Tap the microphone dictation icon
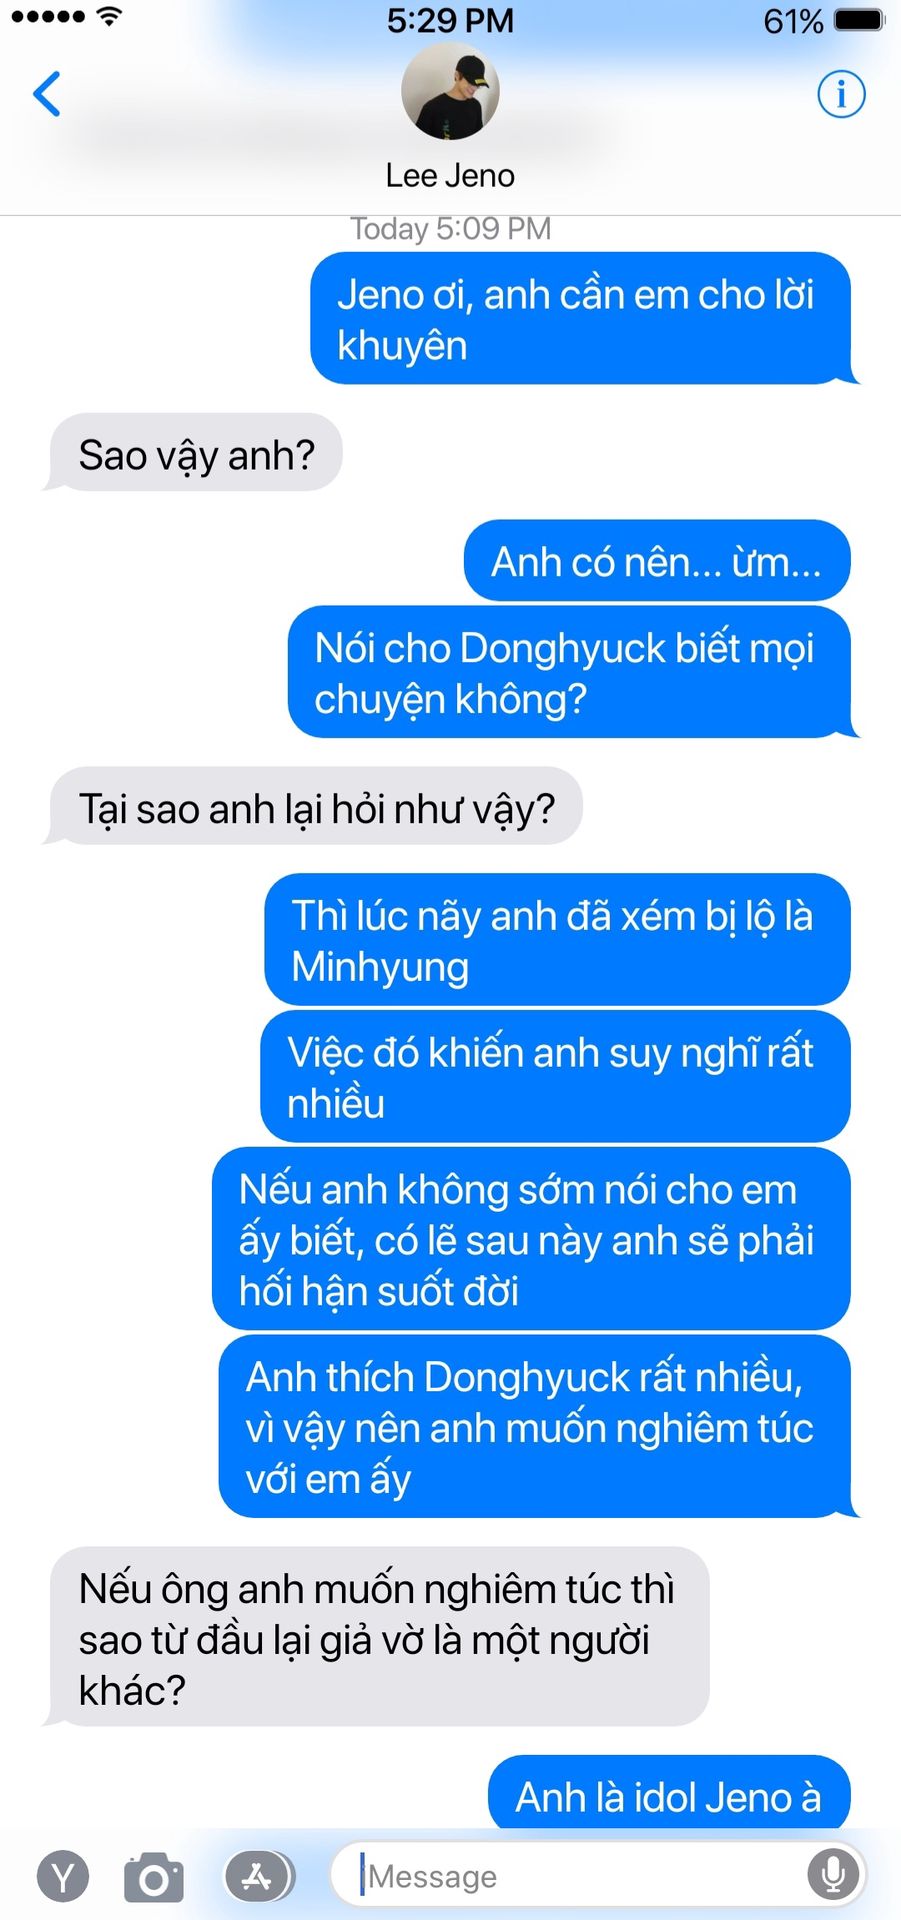The height and width of the screenshot is (1920, 901). point(833,1875)
